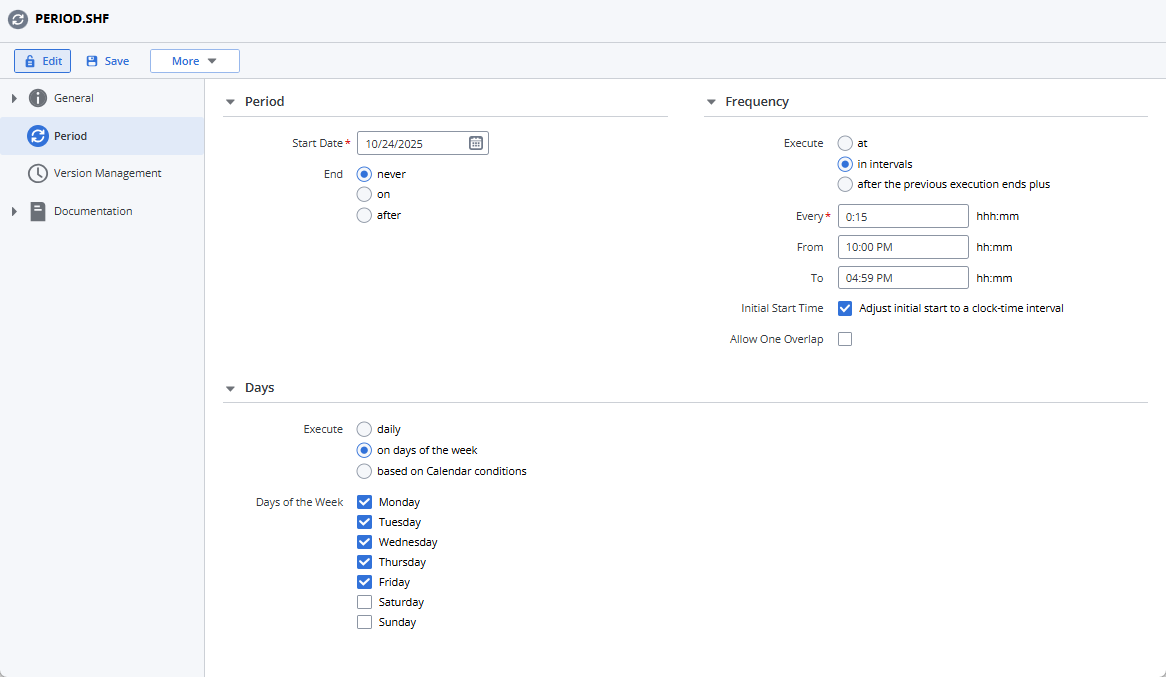The image size is (1166, 677).
Task: Collapse the Days section
Action: [230, 387]
